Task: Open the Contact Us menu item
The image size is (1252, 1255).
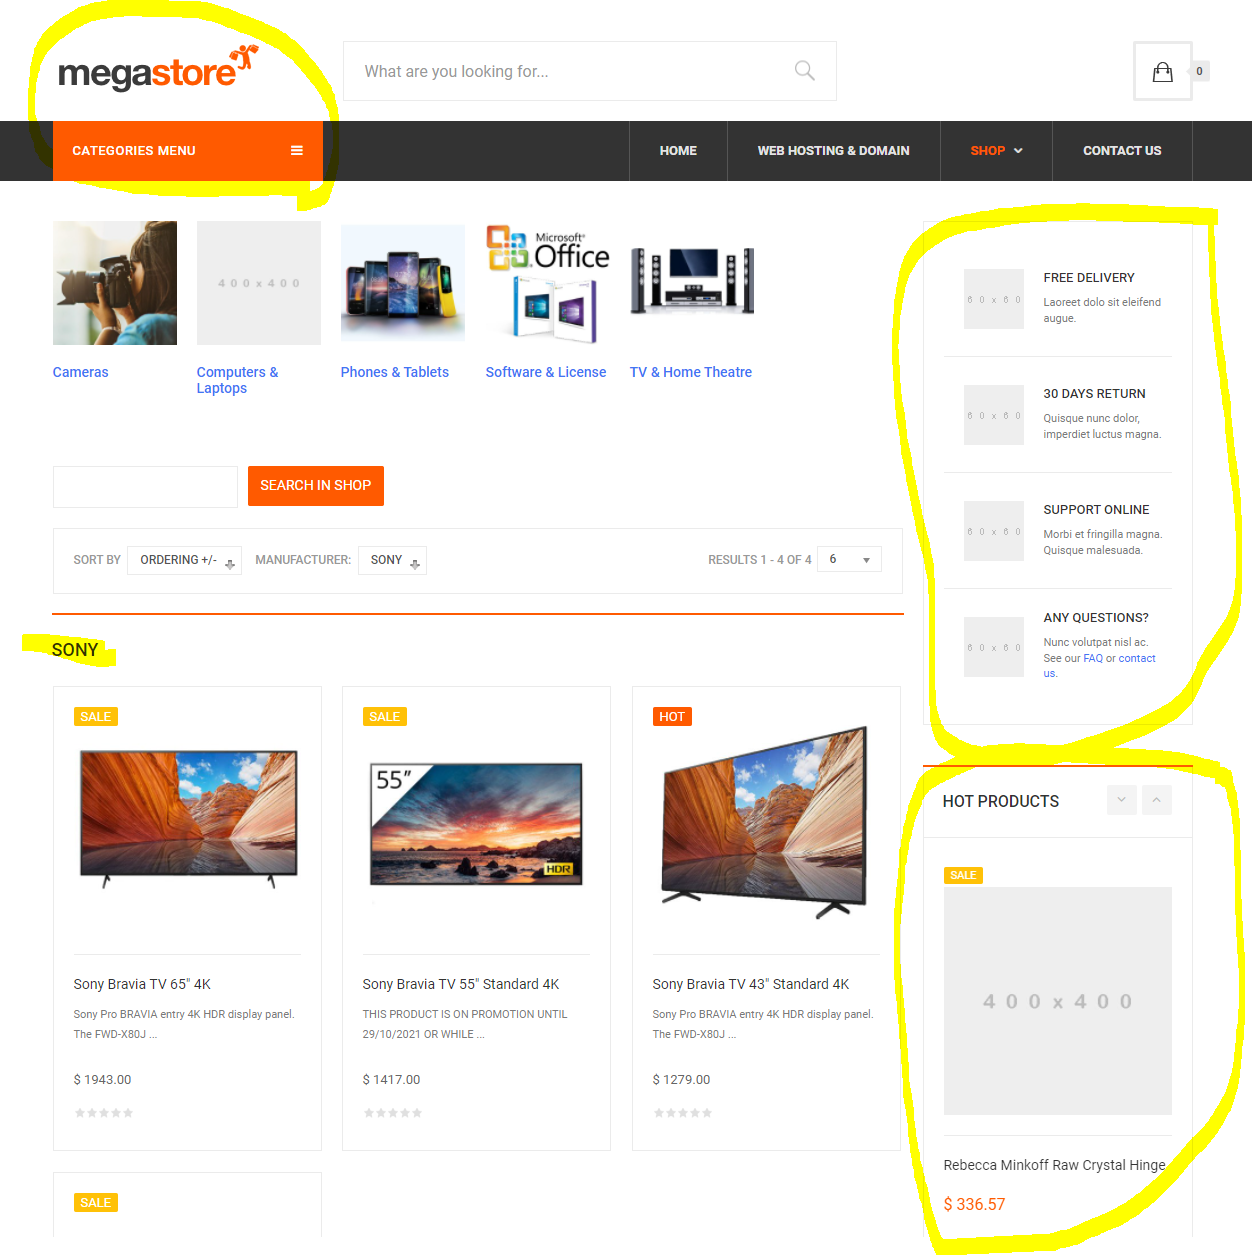Action: pos(1122,151)
